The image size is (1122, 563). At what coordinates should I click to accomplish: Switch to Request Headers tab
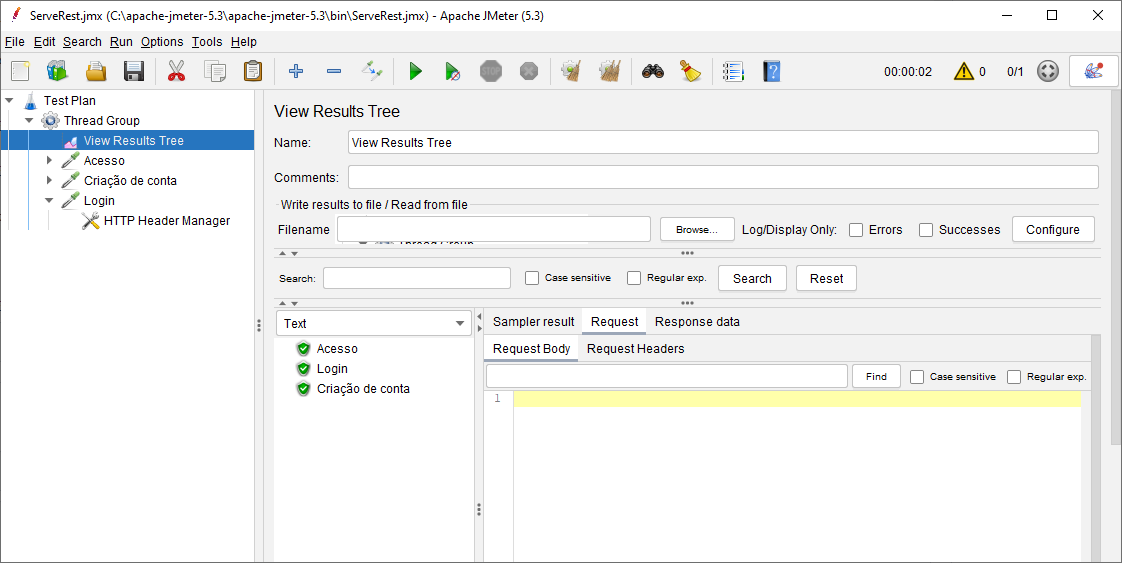tap(635, 349)
